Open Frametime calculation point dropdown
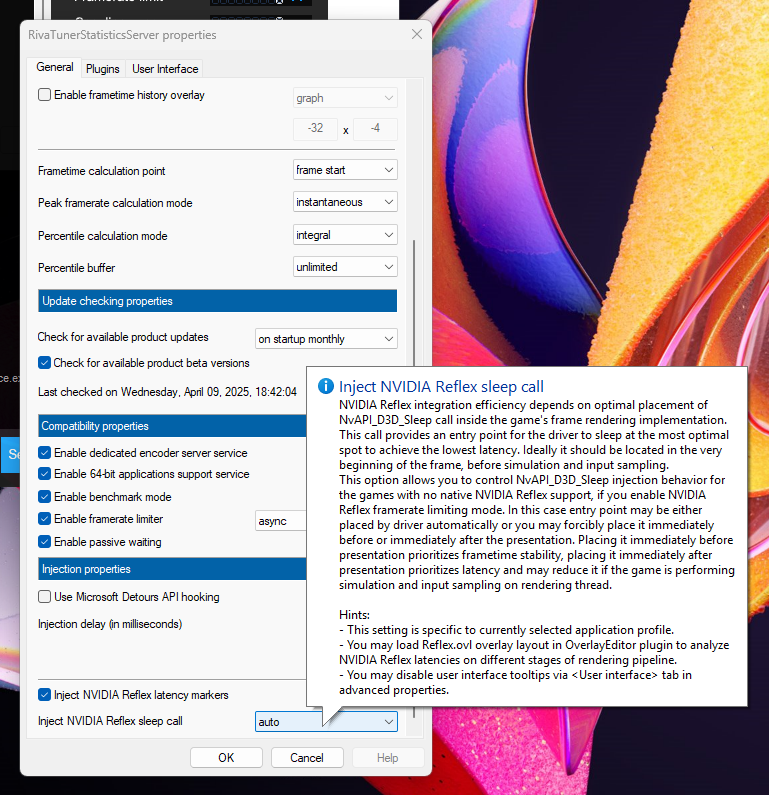The width and height of the screenshot is (769, 795). click(345, 170)
